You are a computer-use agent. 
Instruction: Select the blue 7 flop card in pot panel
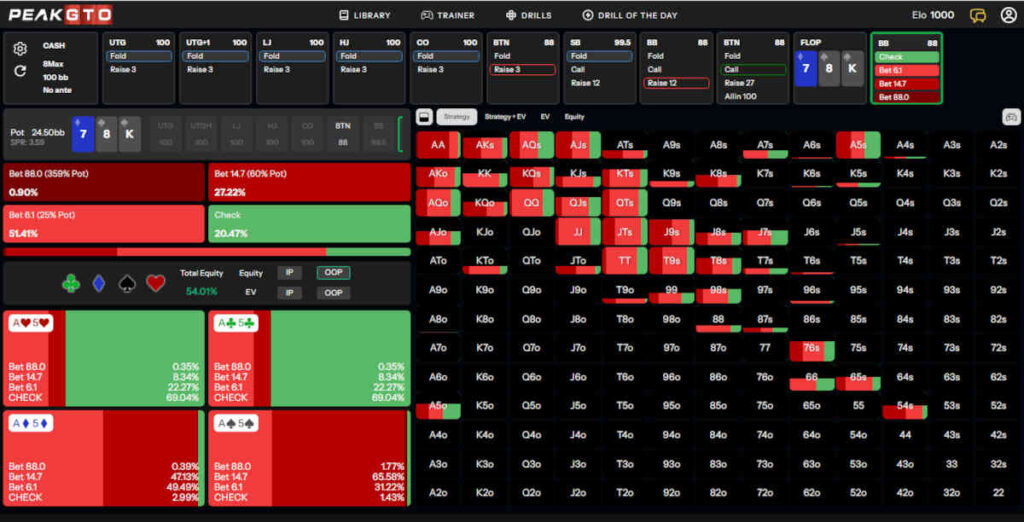pyautogui.click(x=82, y=134)
